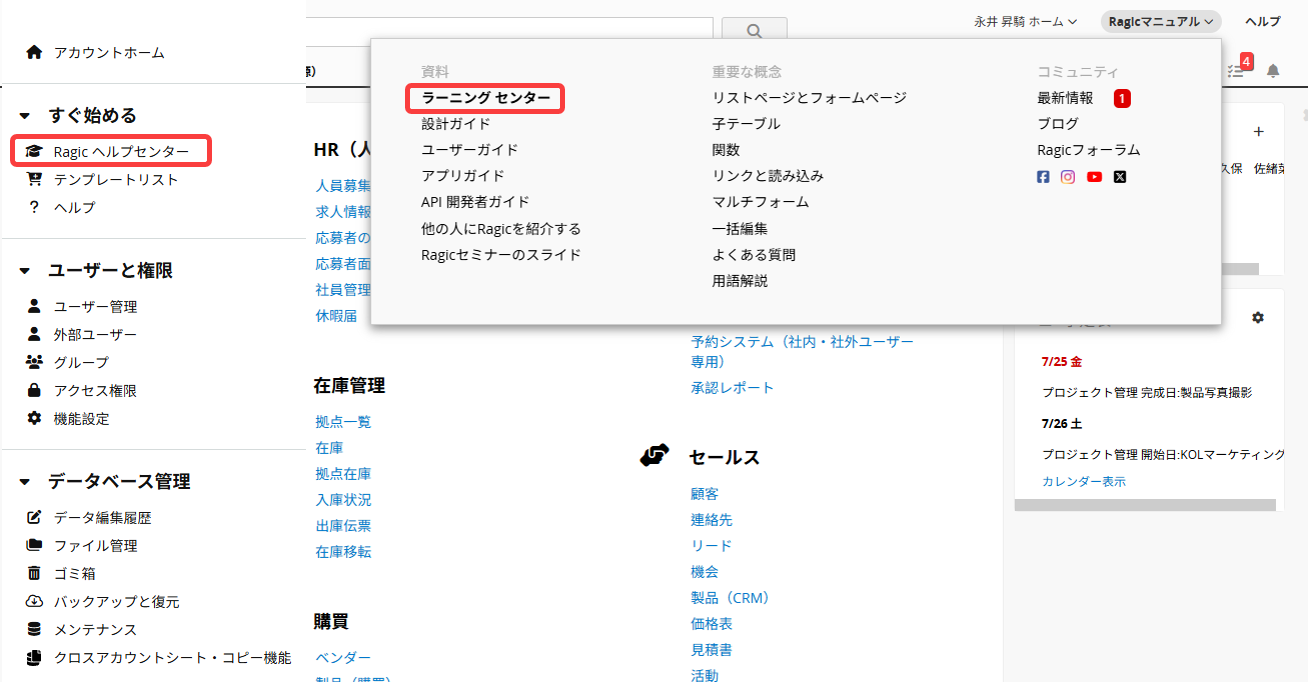Click the YouTube icon in the Community column
The height and width of the screenshot is (682, 1308).
(1094, 177)
